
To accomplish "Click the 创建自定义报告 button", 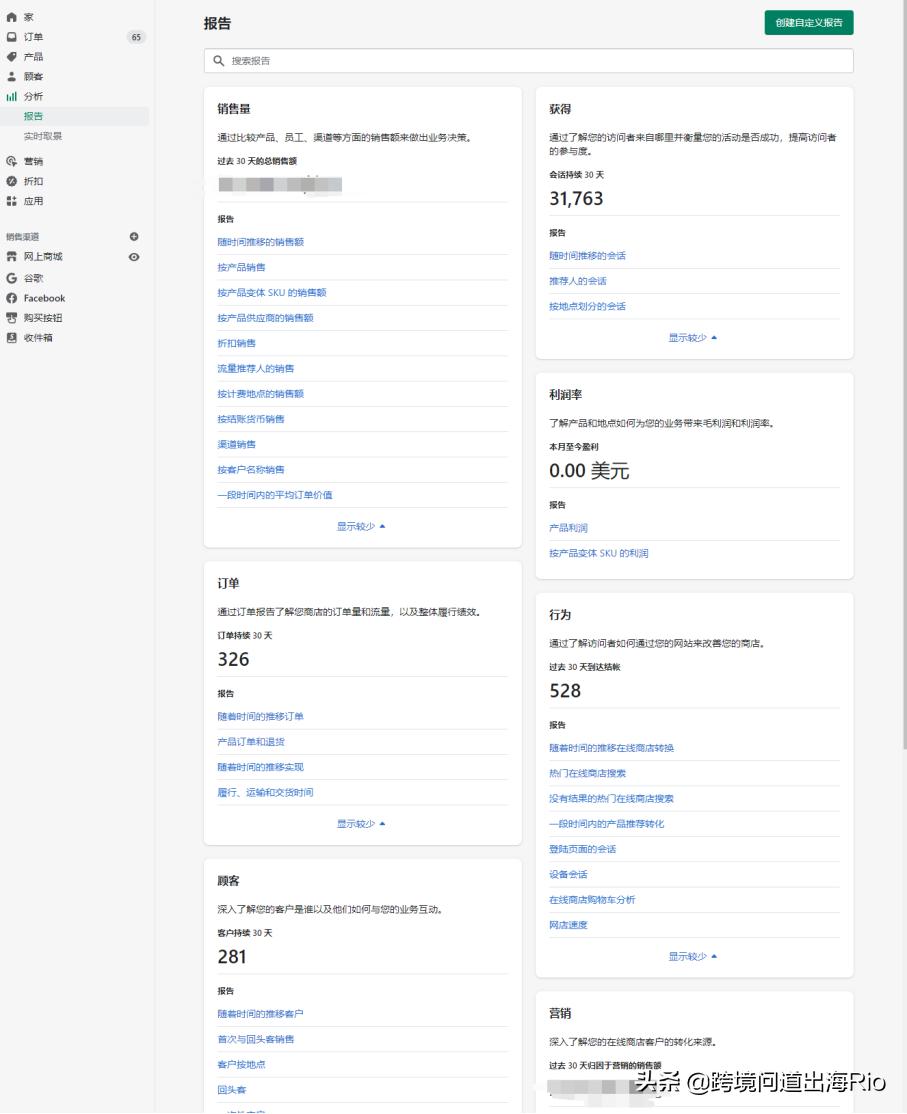I will click(808, 21).
